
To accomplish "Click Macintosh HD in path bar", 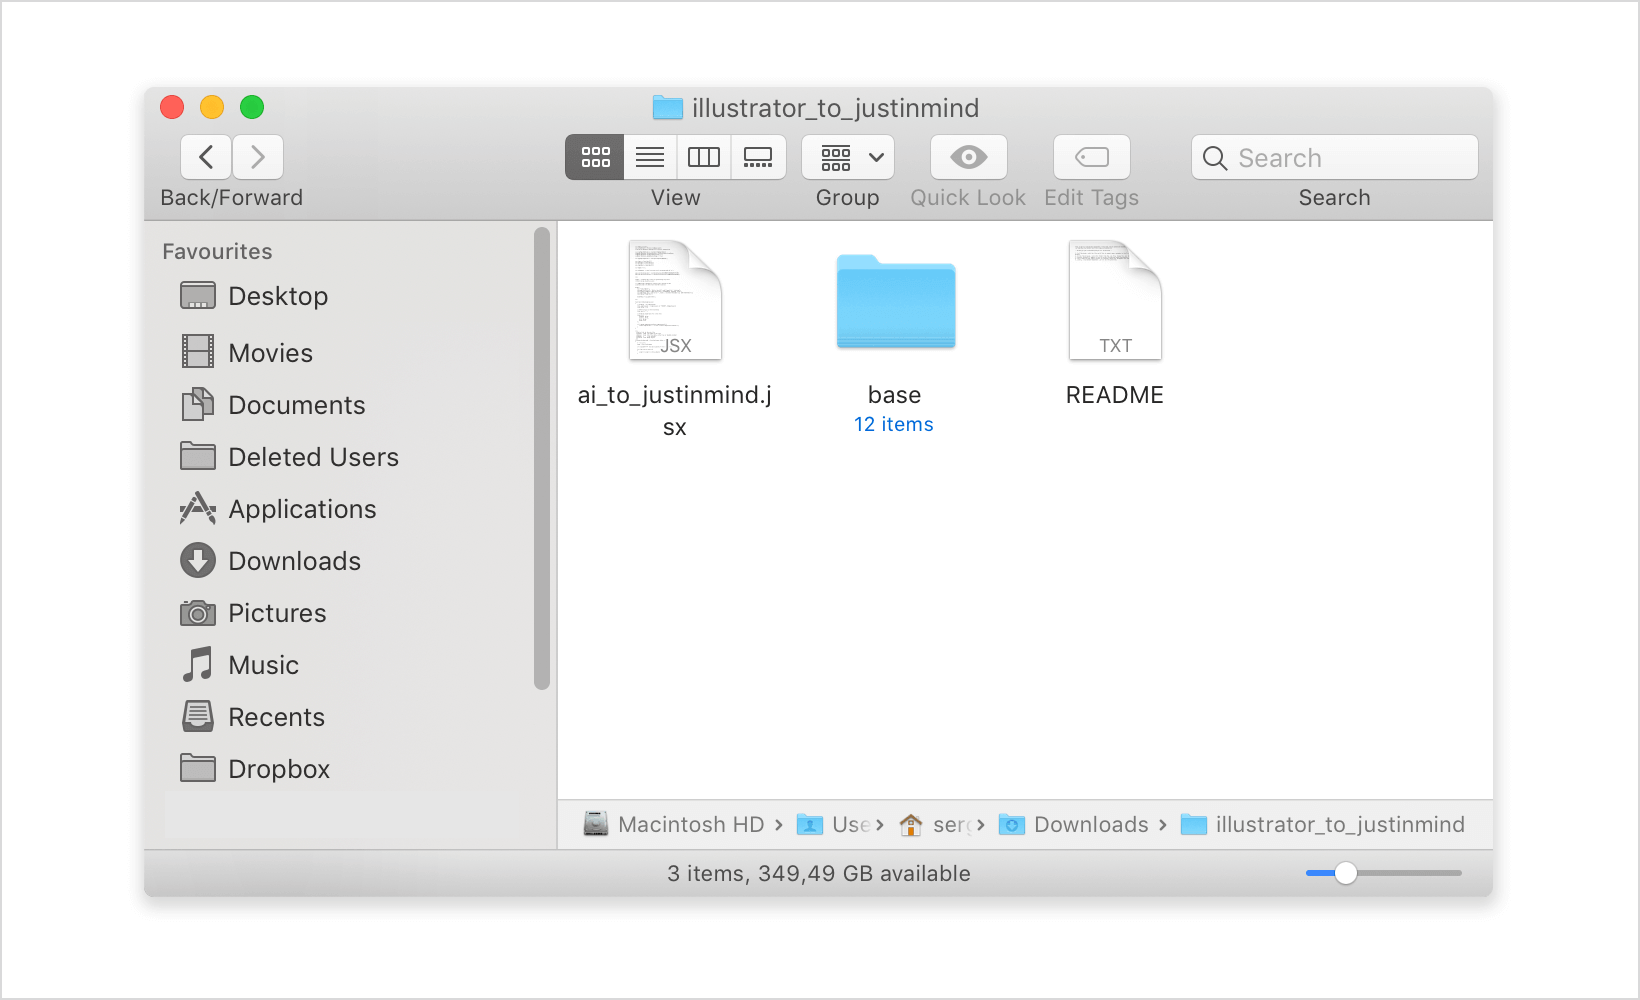I will (x=690, y=825).
